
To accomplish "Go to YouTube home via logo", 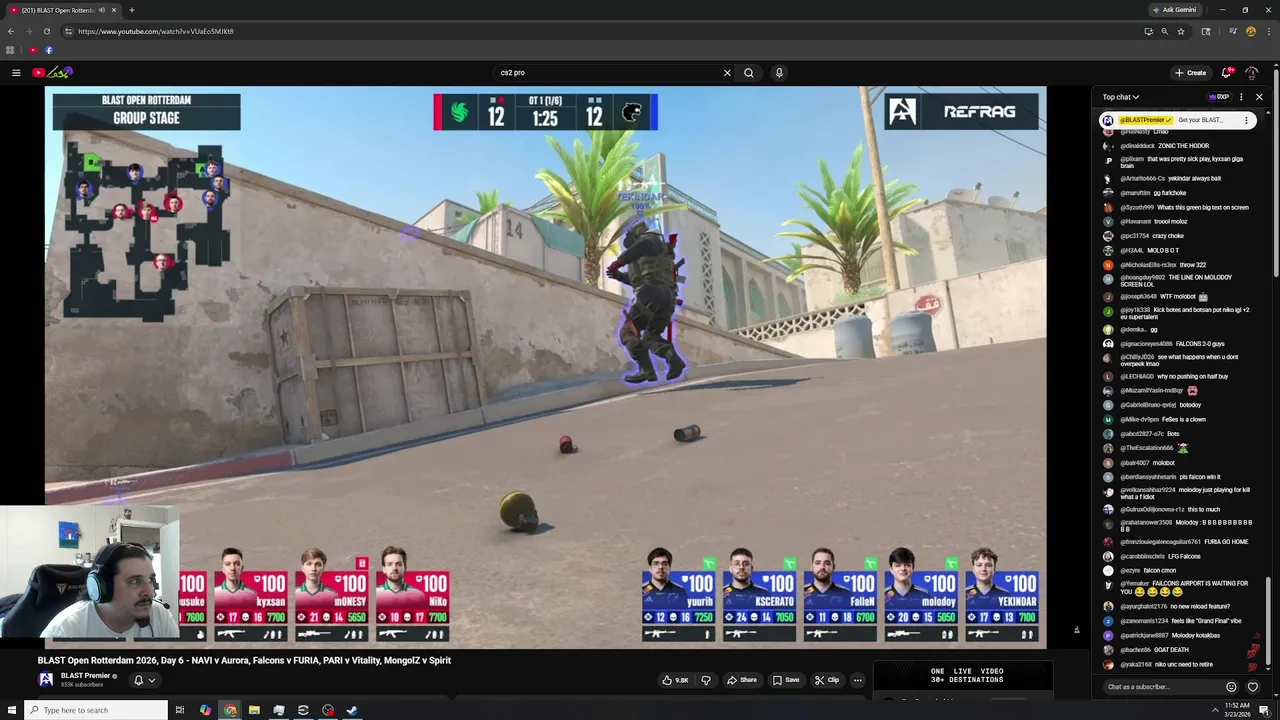I will pyautogui.click(x=52, y=72).
